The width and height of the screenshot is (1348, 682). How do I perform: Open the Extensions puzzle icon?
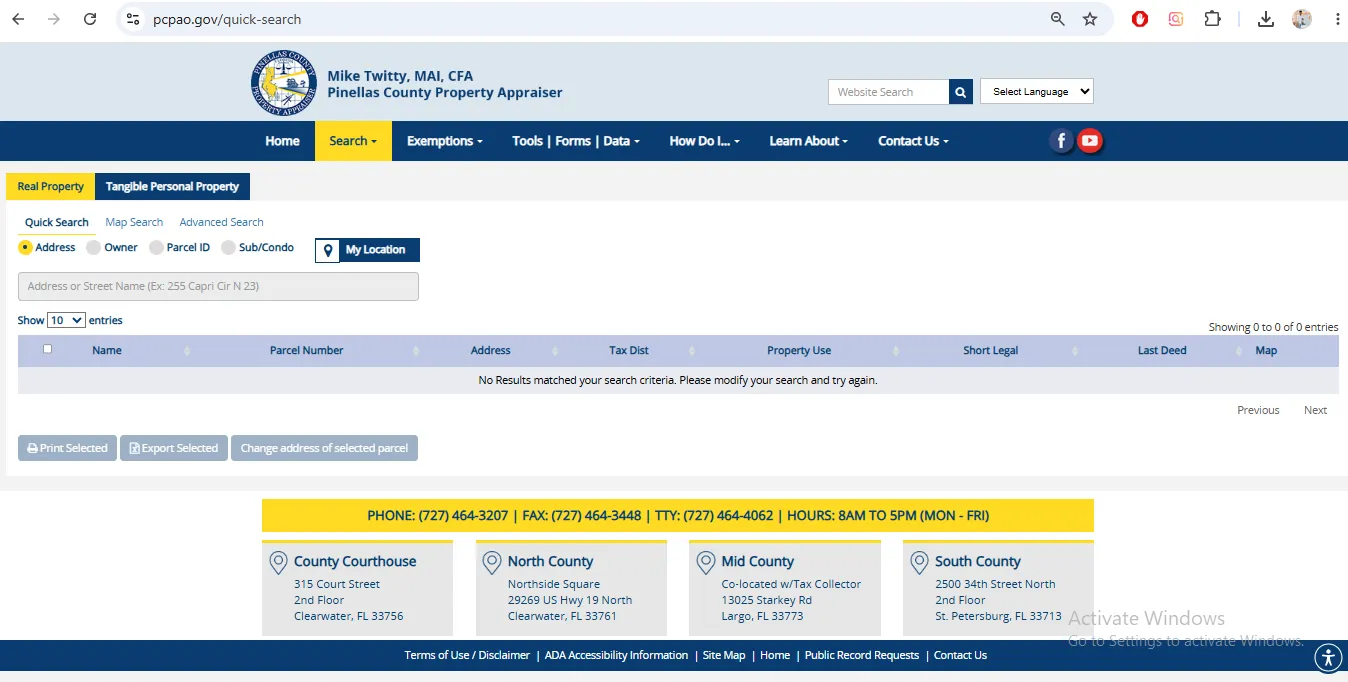[x=1212, y=19]
